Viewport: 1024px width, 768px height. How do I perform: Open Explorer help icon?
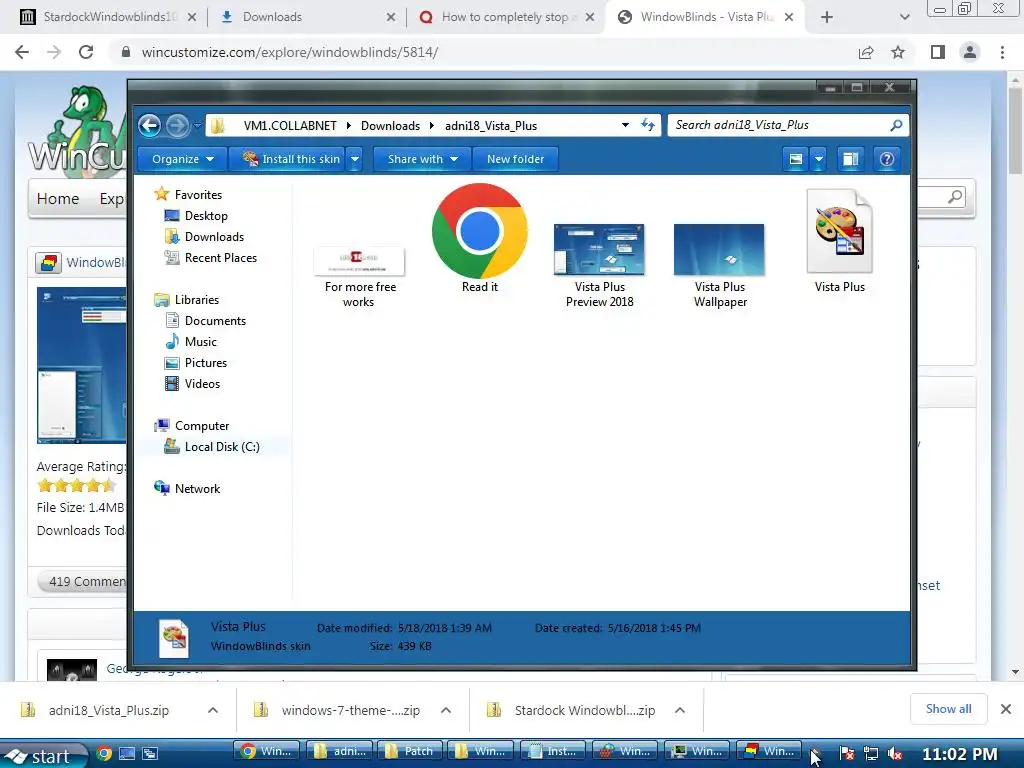pos(886,159)
